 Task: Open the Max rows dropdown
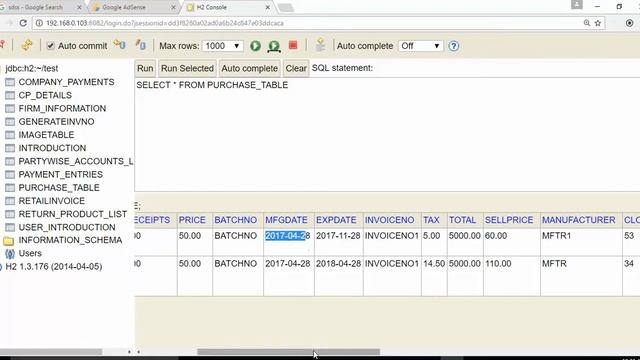222,46
